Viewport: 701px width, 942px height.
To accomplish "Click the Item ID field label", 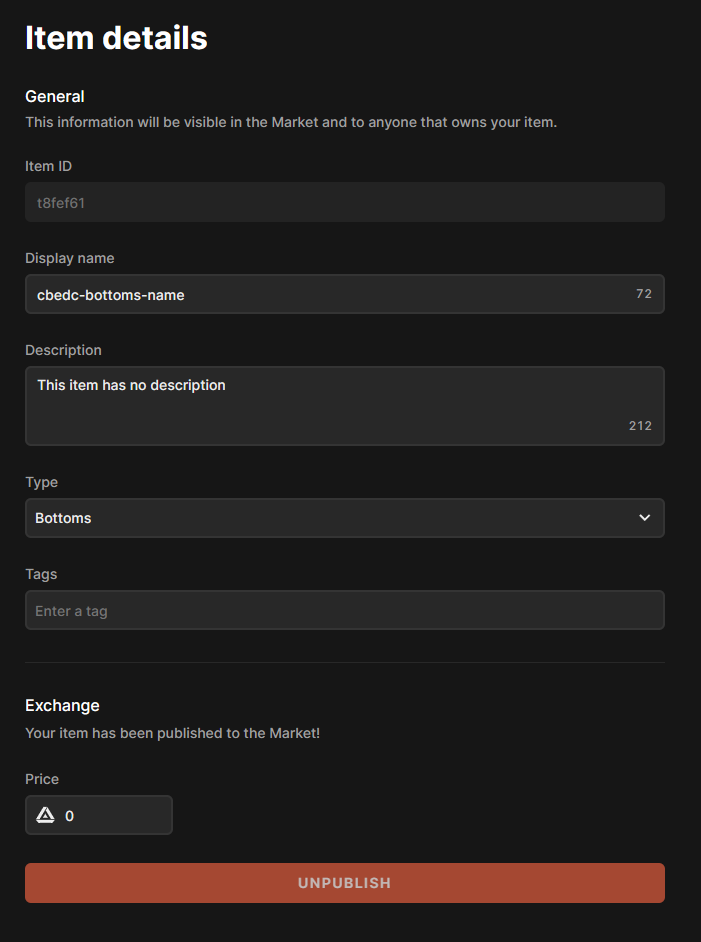I will [48, 166].
